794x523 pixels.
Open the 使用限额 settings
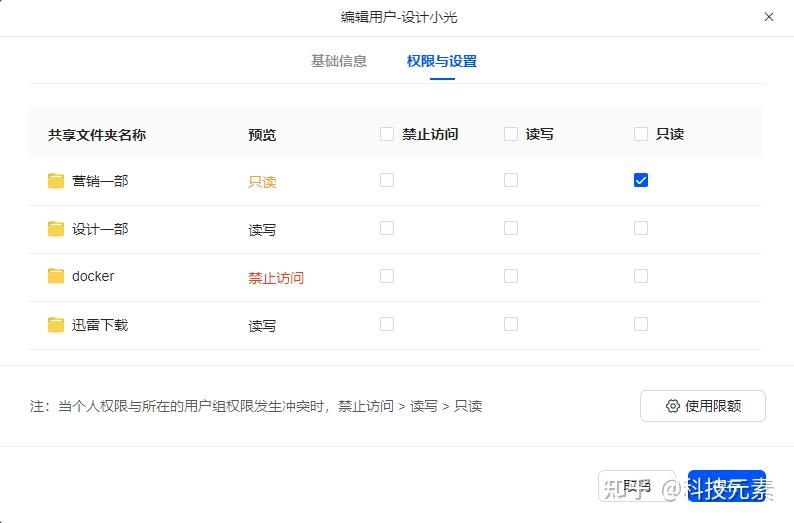(x=702, y=406)
